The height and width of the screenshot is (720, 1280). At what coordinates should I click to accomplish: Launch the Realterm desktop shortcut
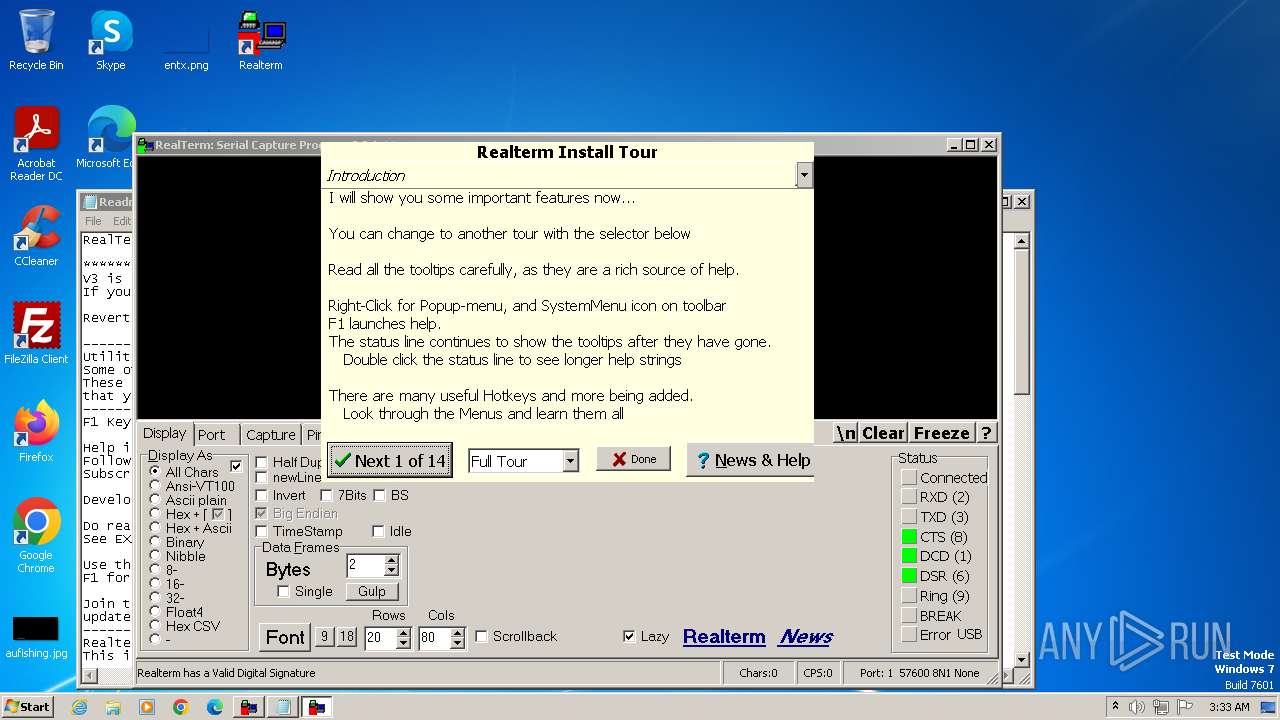[260, 40]
